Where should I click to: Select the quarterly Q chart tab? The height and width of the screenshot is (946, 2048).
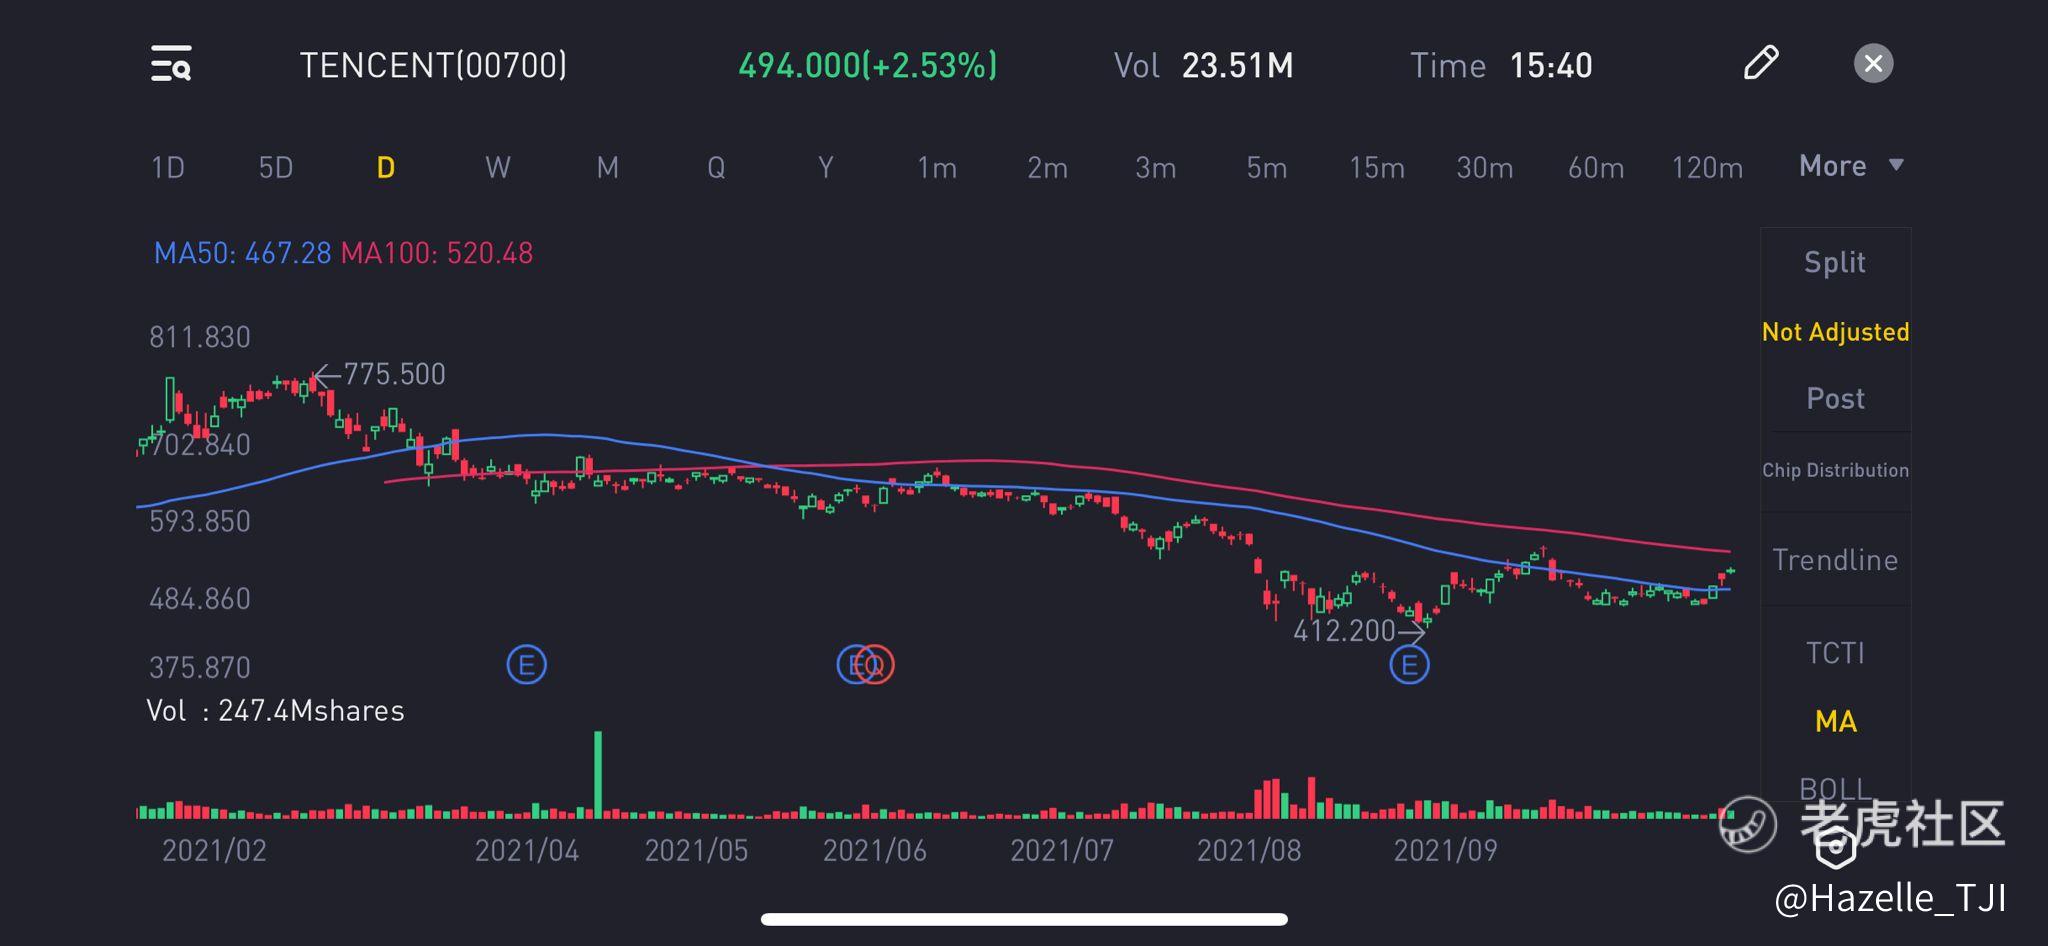(x=716, y=167)
